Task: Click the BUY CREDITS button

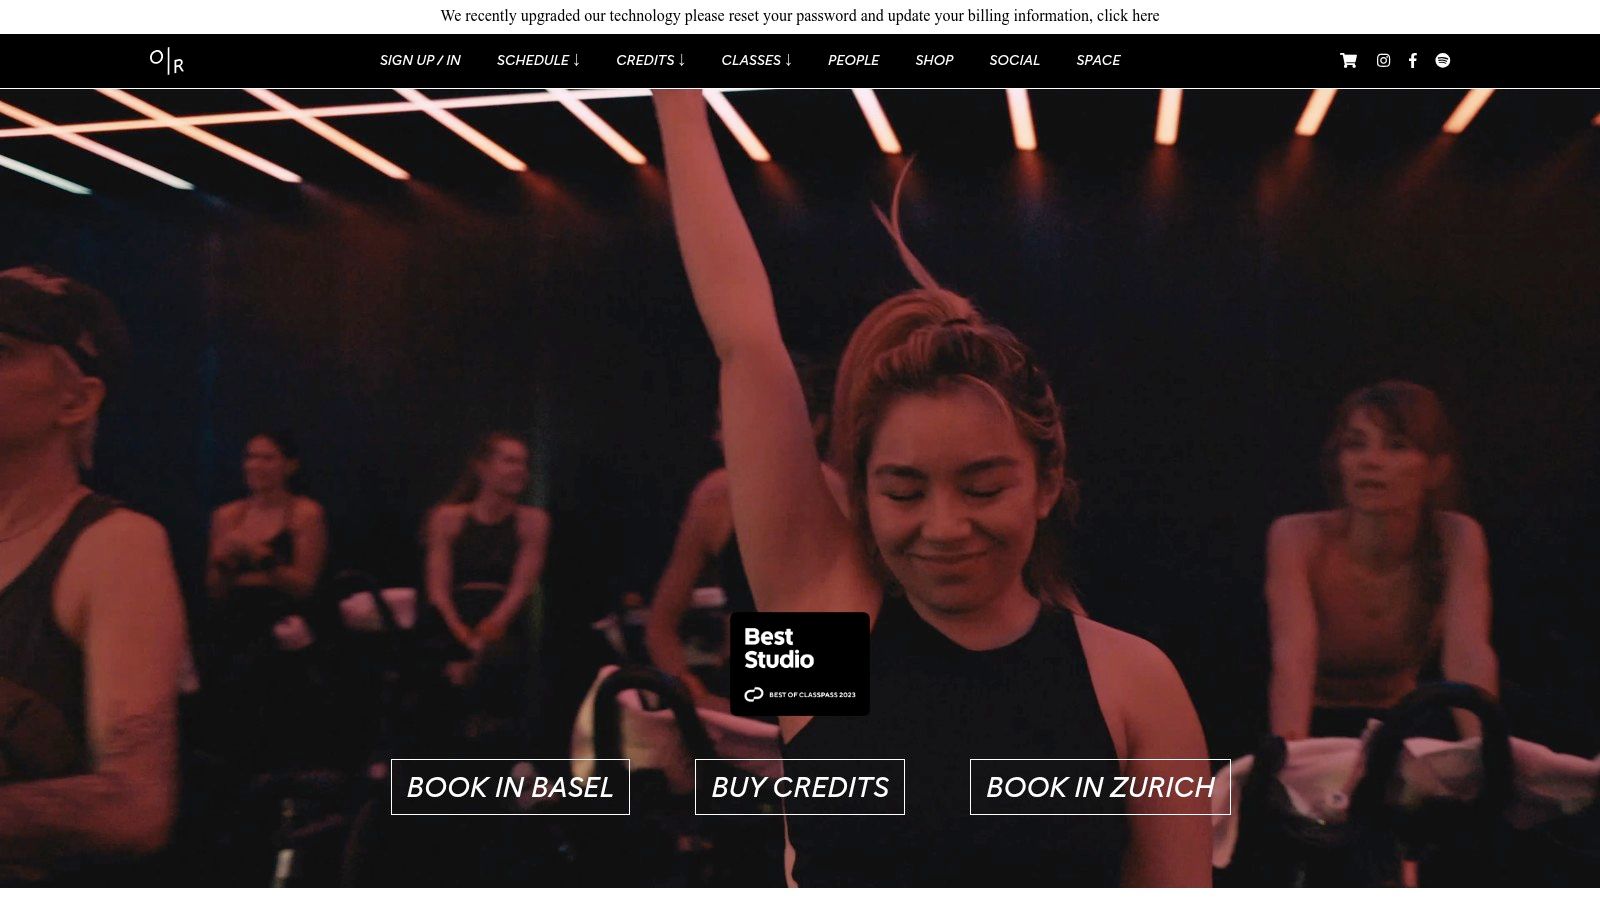Action: coord(800,787)
